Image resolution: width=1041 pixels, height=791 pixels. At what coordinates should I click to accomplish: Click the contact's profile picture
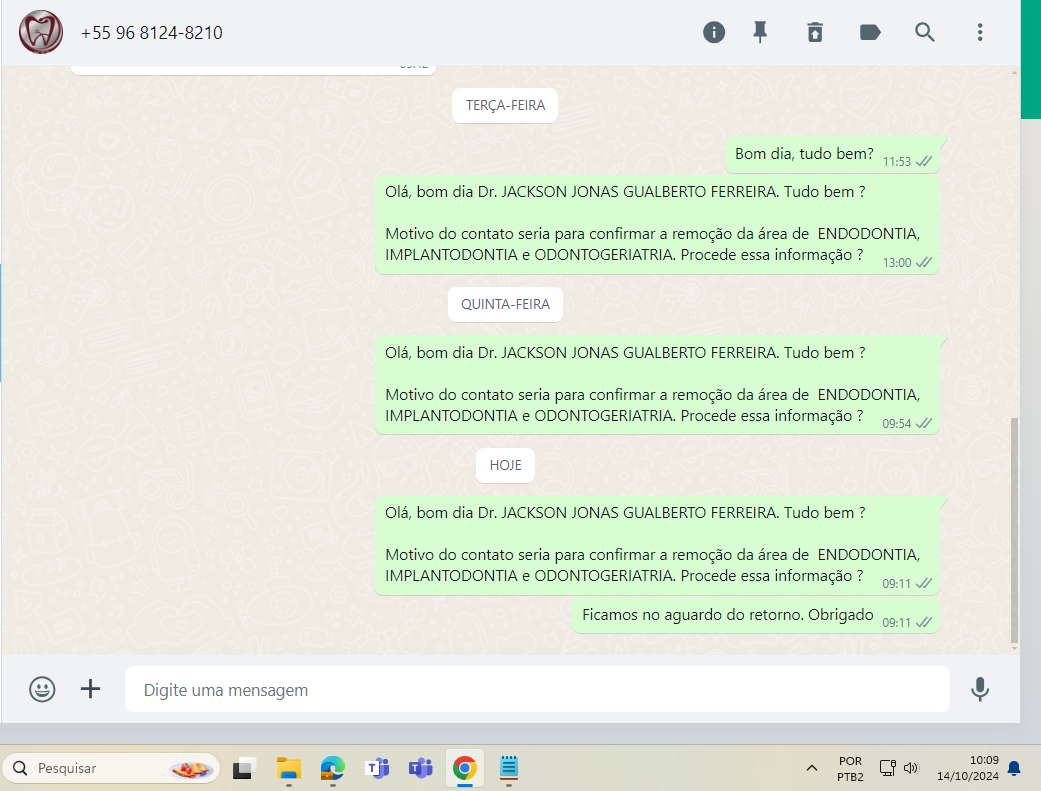tap(41, 32)
